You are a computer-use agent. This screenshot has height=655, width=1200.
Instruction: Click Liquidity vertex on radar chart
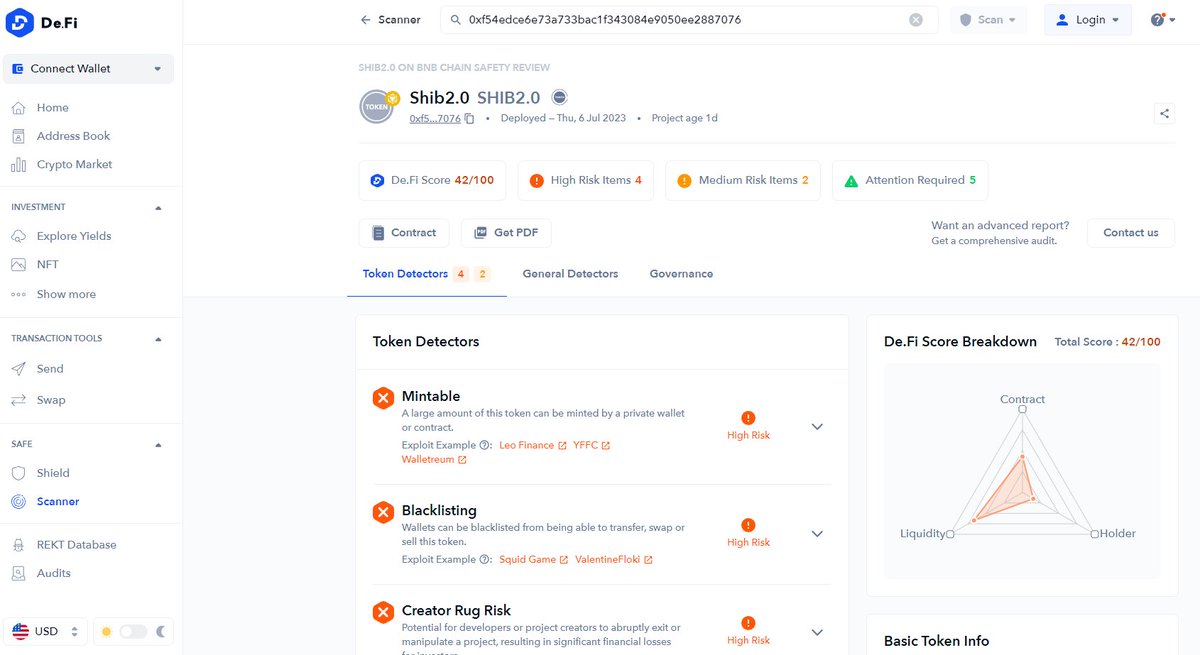pos(950,535)
